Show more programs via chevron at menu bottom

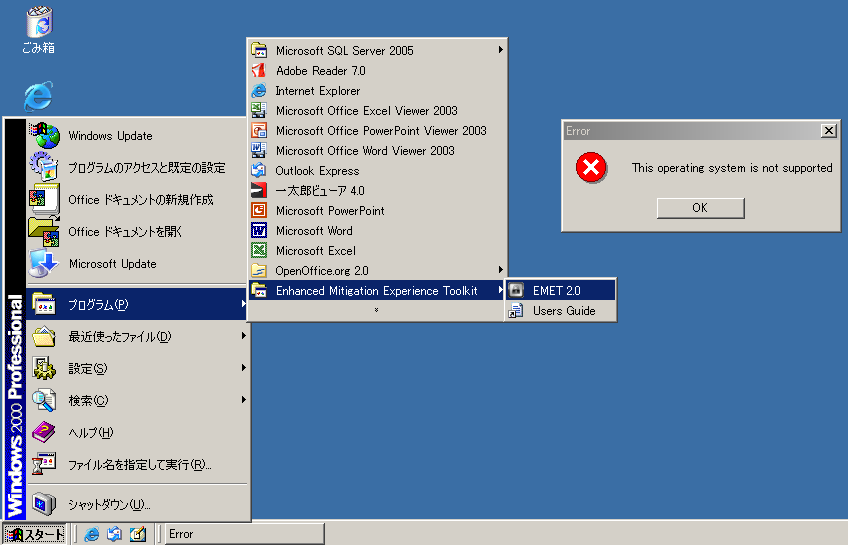(376, 310)
